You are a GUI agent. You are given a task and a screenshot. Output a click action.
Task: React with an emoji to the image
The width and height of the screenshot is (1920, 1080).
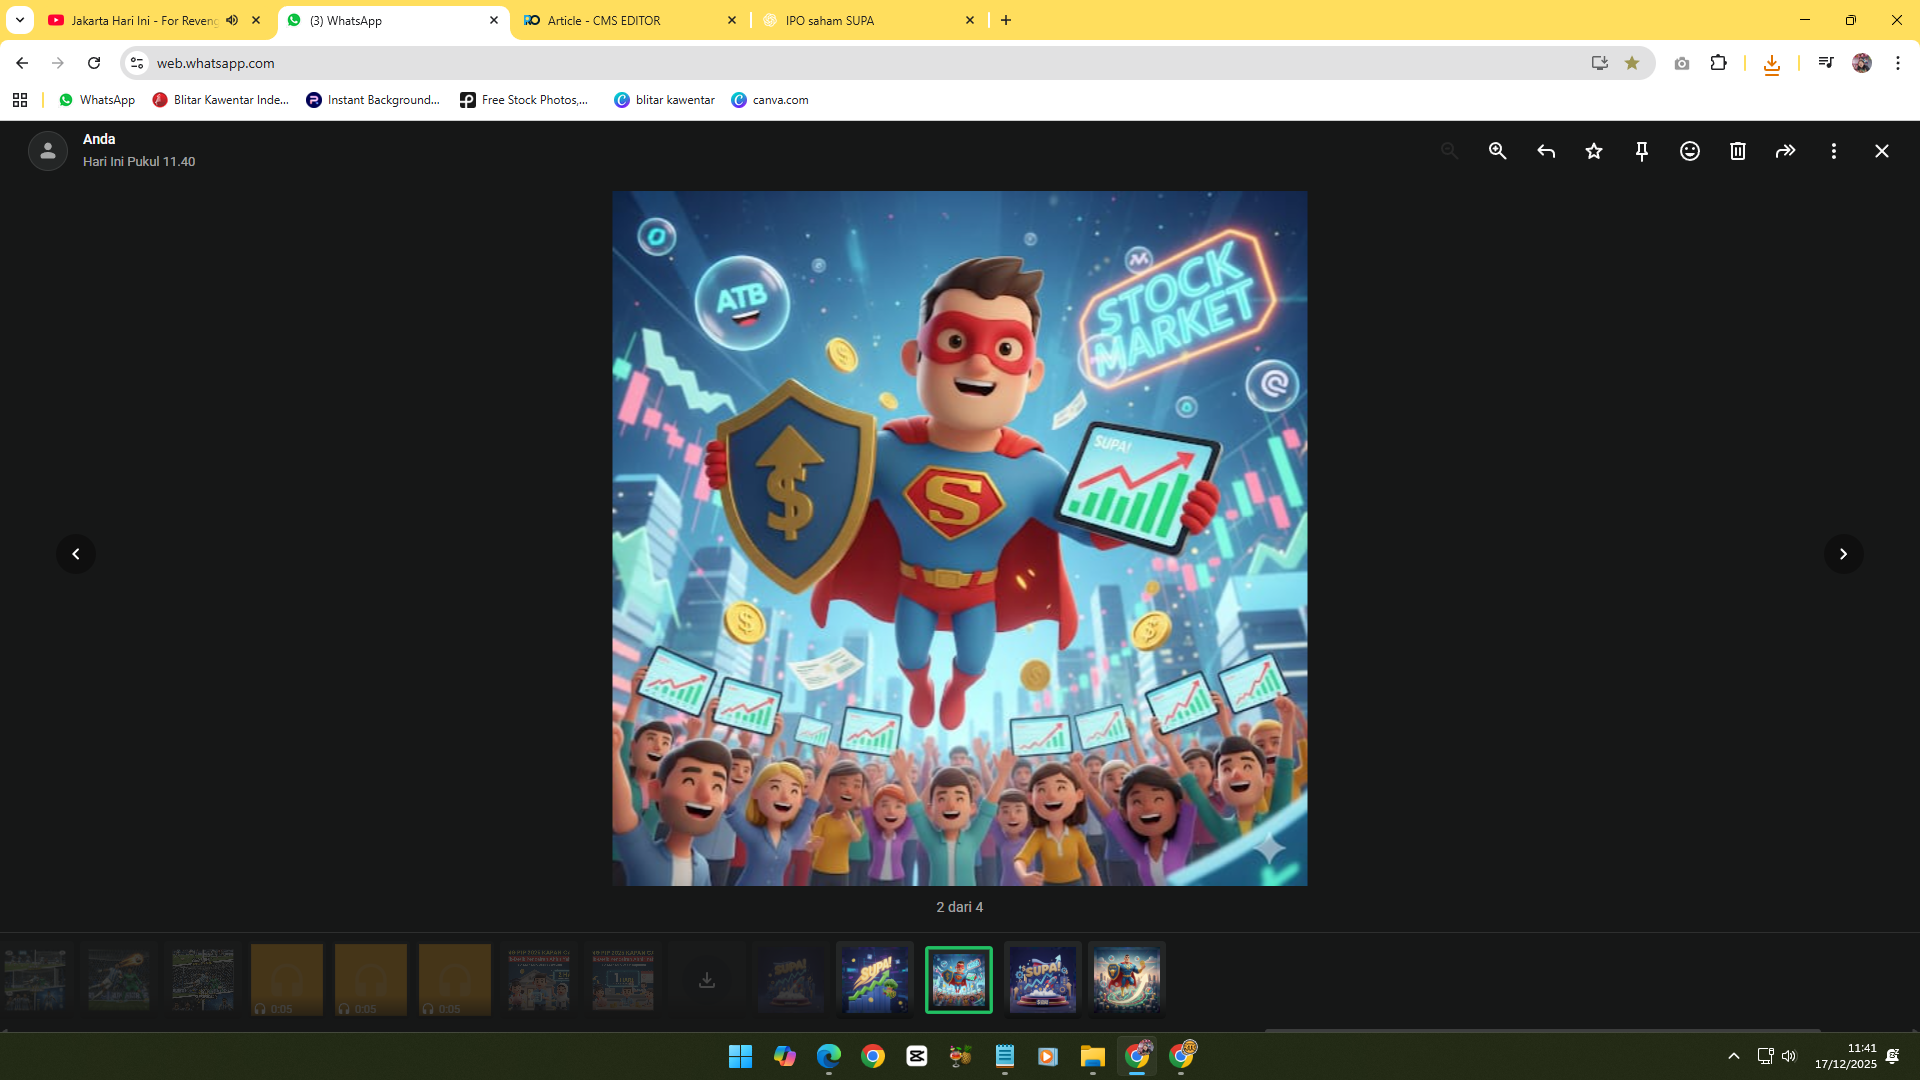coord(1690,151)
